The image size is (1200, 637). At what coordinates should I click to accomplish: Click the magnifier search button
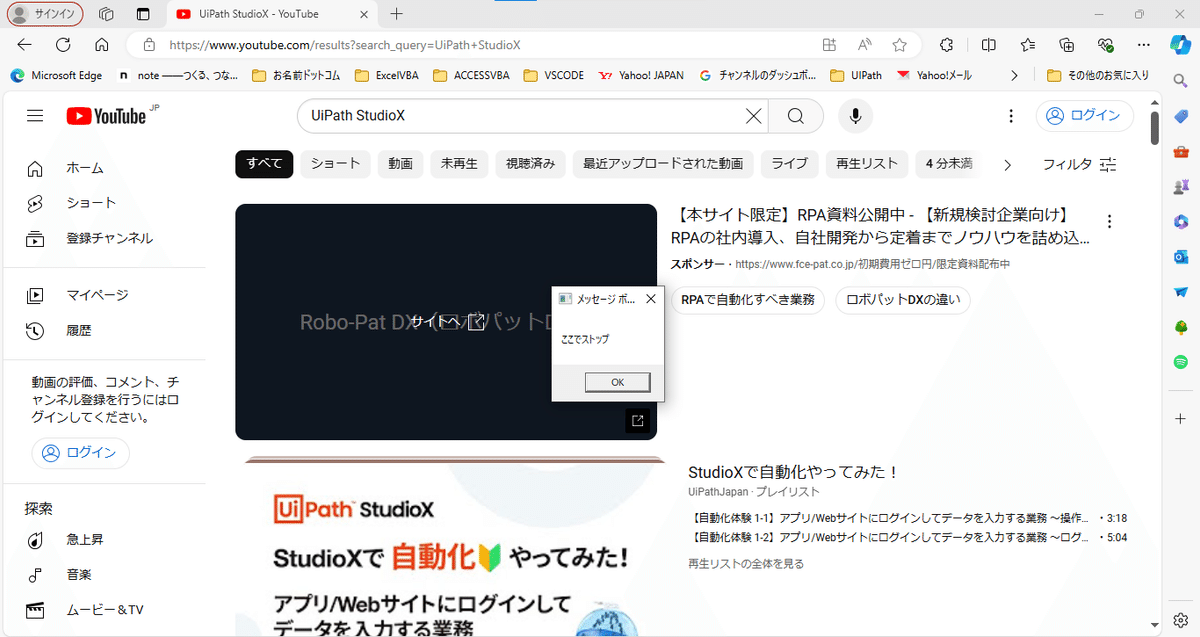[x=796, y=116]
